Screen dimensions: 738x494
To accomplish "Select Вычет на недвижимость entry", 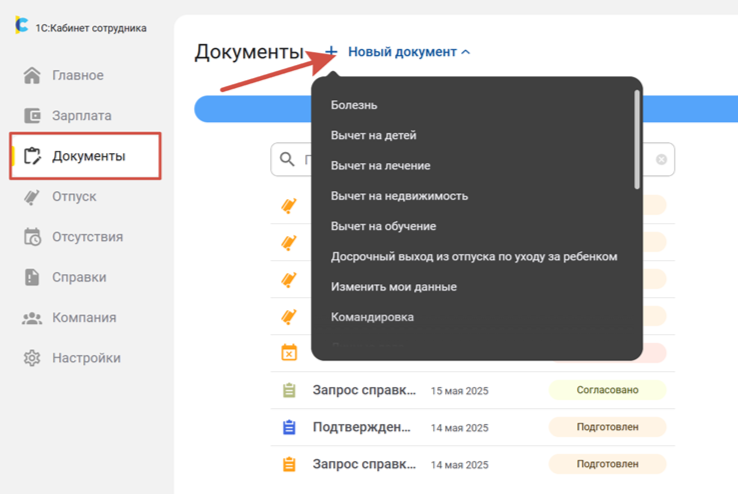I will [399, 196].
